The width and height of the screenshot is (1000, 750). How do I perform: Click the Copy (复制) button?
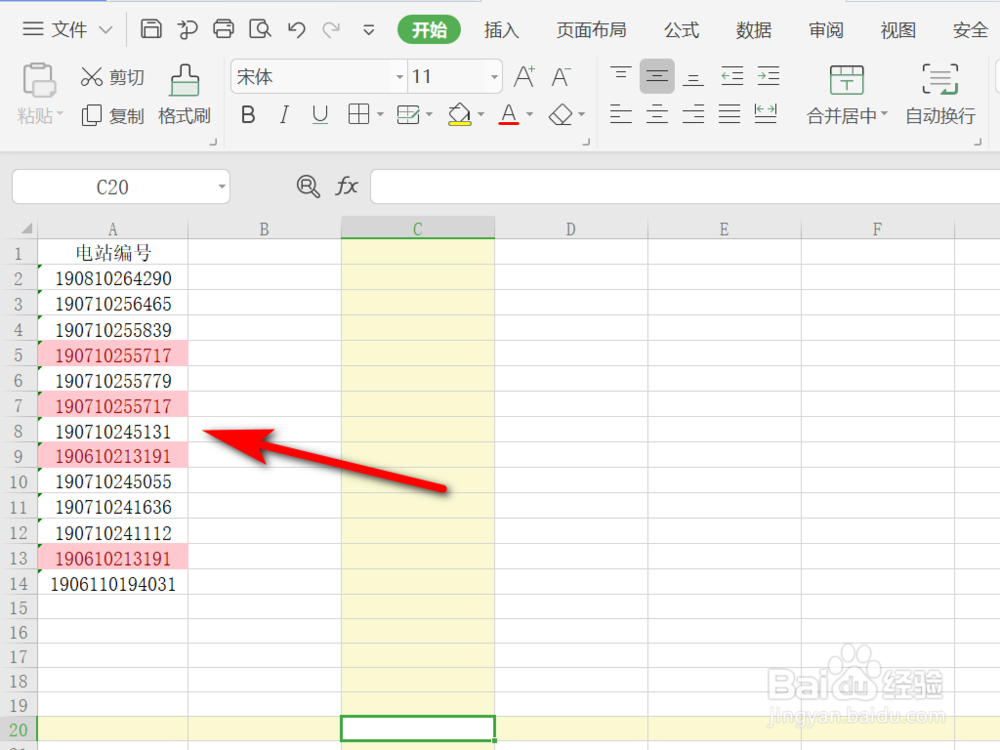pyautogui.click(x=112, y=115)
